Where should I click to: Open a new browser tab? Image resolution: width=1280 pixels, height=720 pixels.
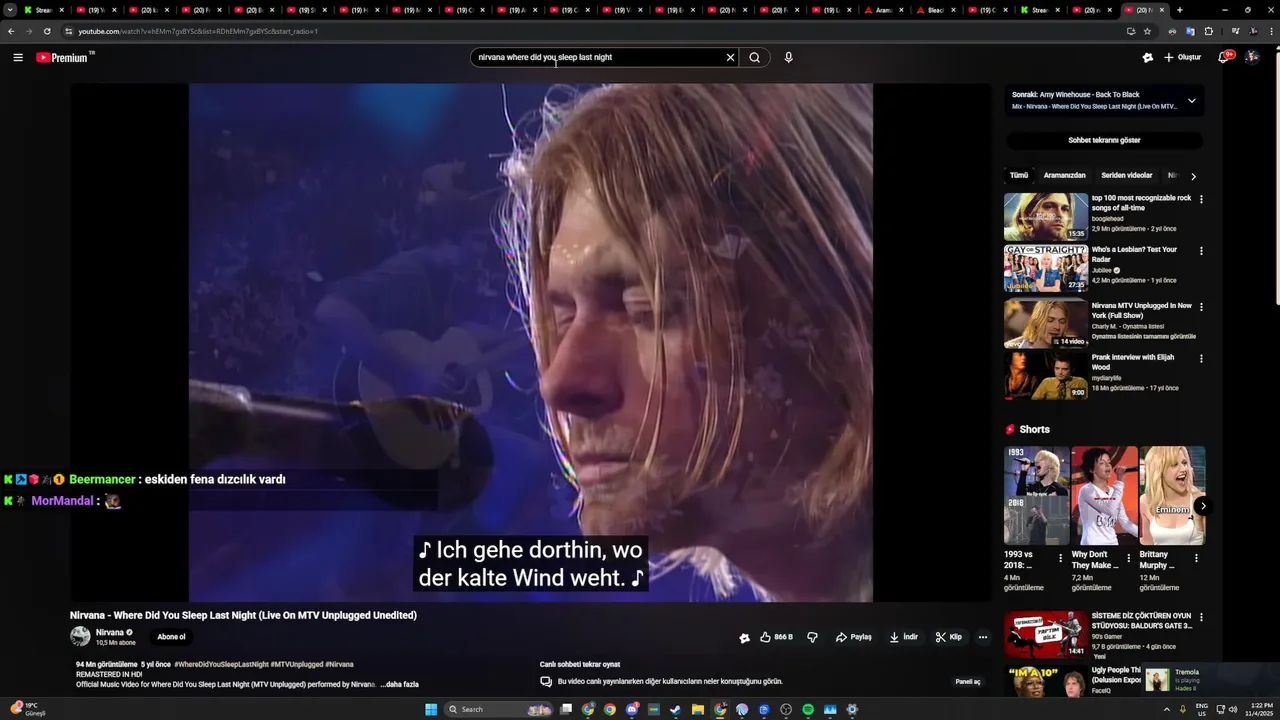(x=1180, y=10)
